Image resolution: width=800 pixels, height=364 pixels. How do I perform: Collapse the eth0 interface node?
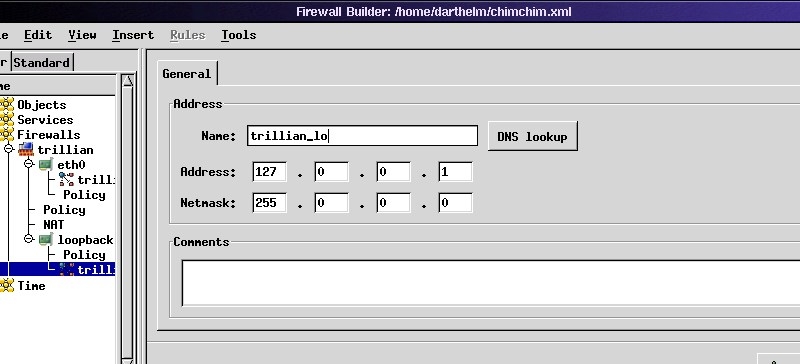point(29,164)
